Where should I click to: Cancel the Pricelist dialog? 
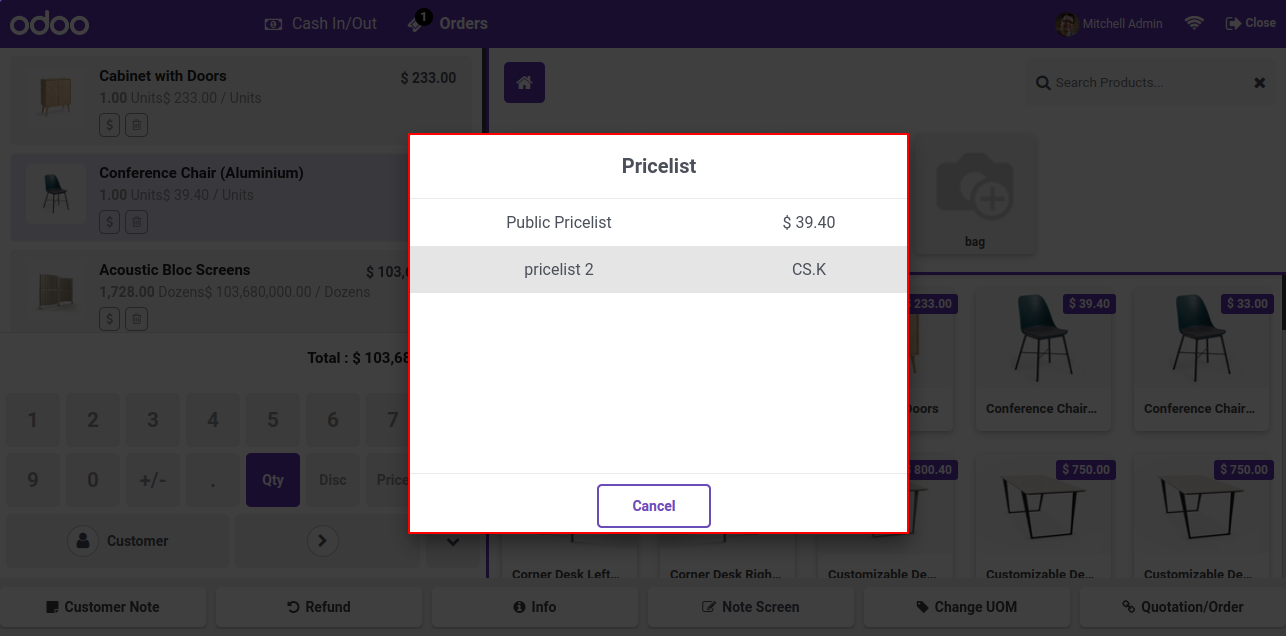point(654,506)
